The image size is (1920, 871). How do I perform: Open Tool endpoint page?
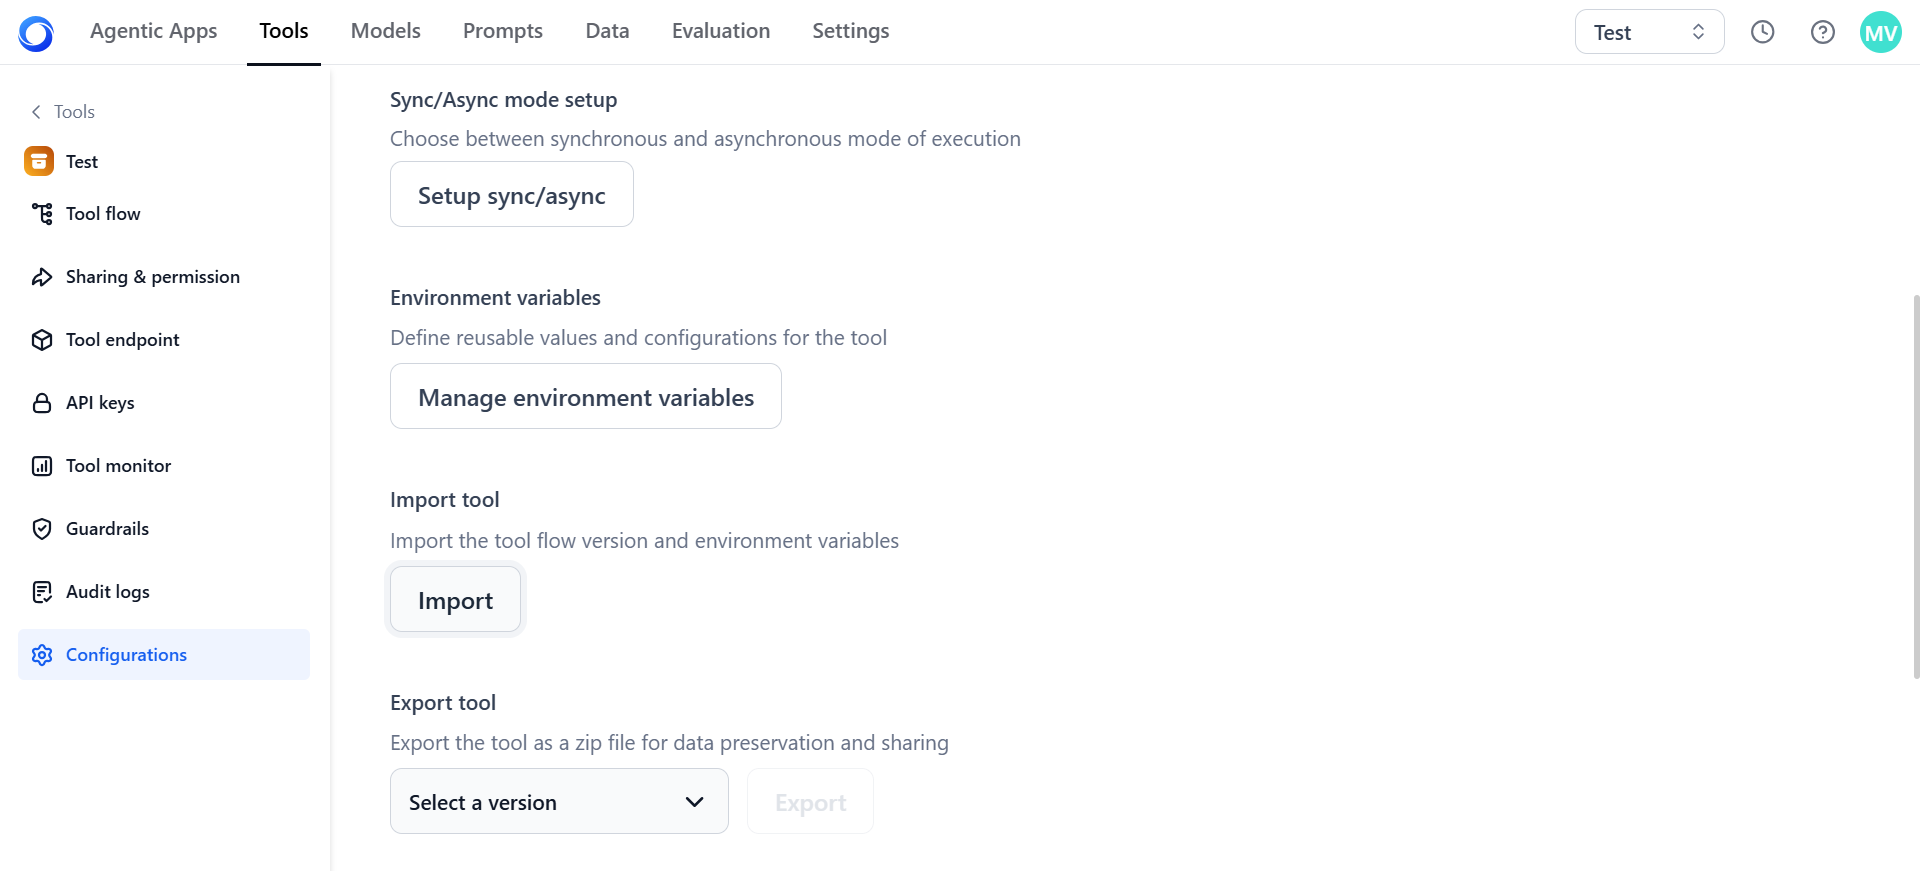(x=164, y=340)
